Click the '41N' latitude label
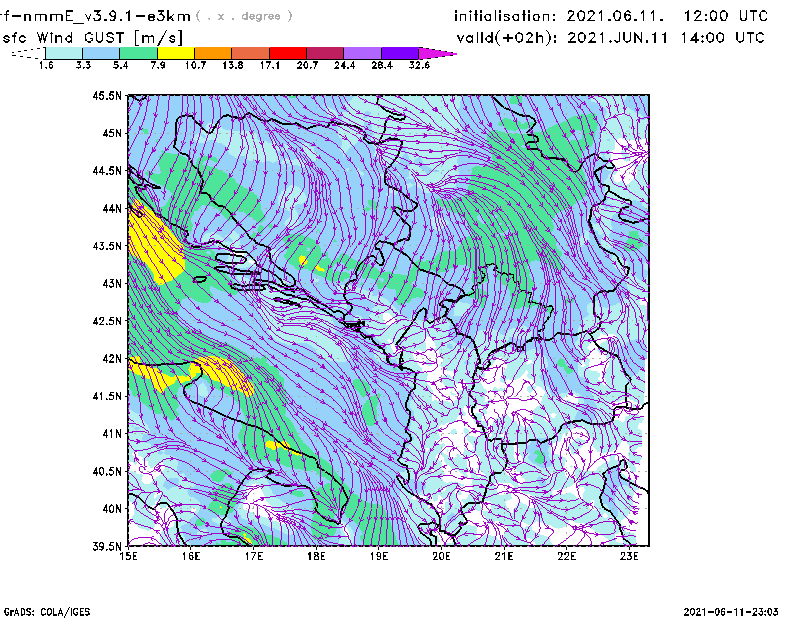Screen dimensions: 800x618 (112, 434)
